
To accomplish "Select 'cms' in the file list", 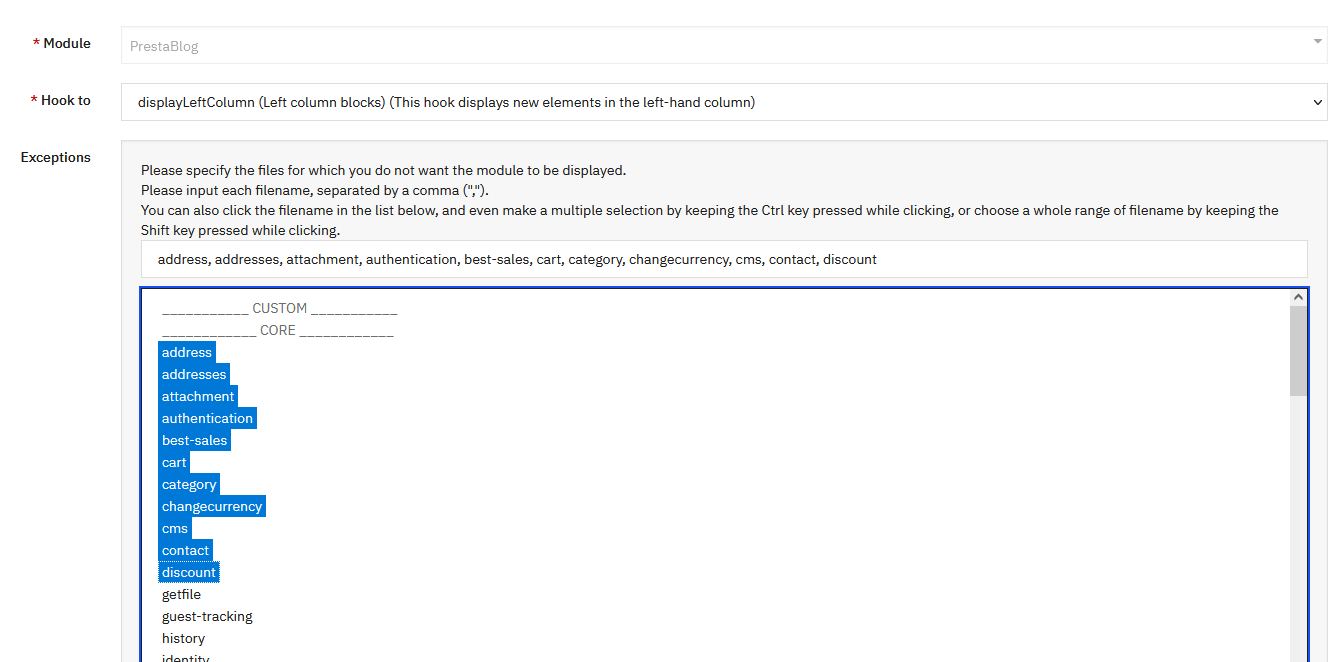I will [x=175, y=528].
